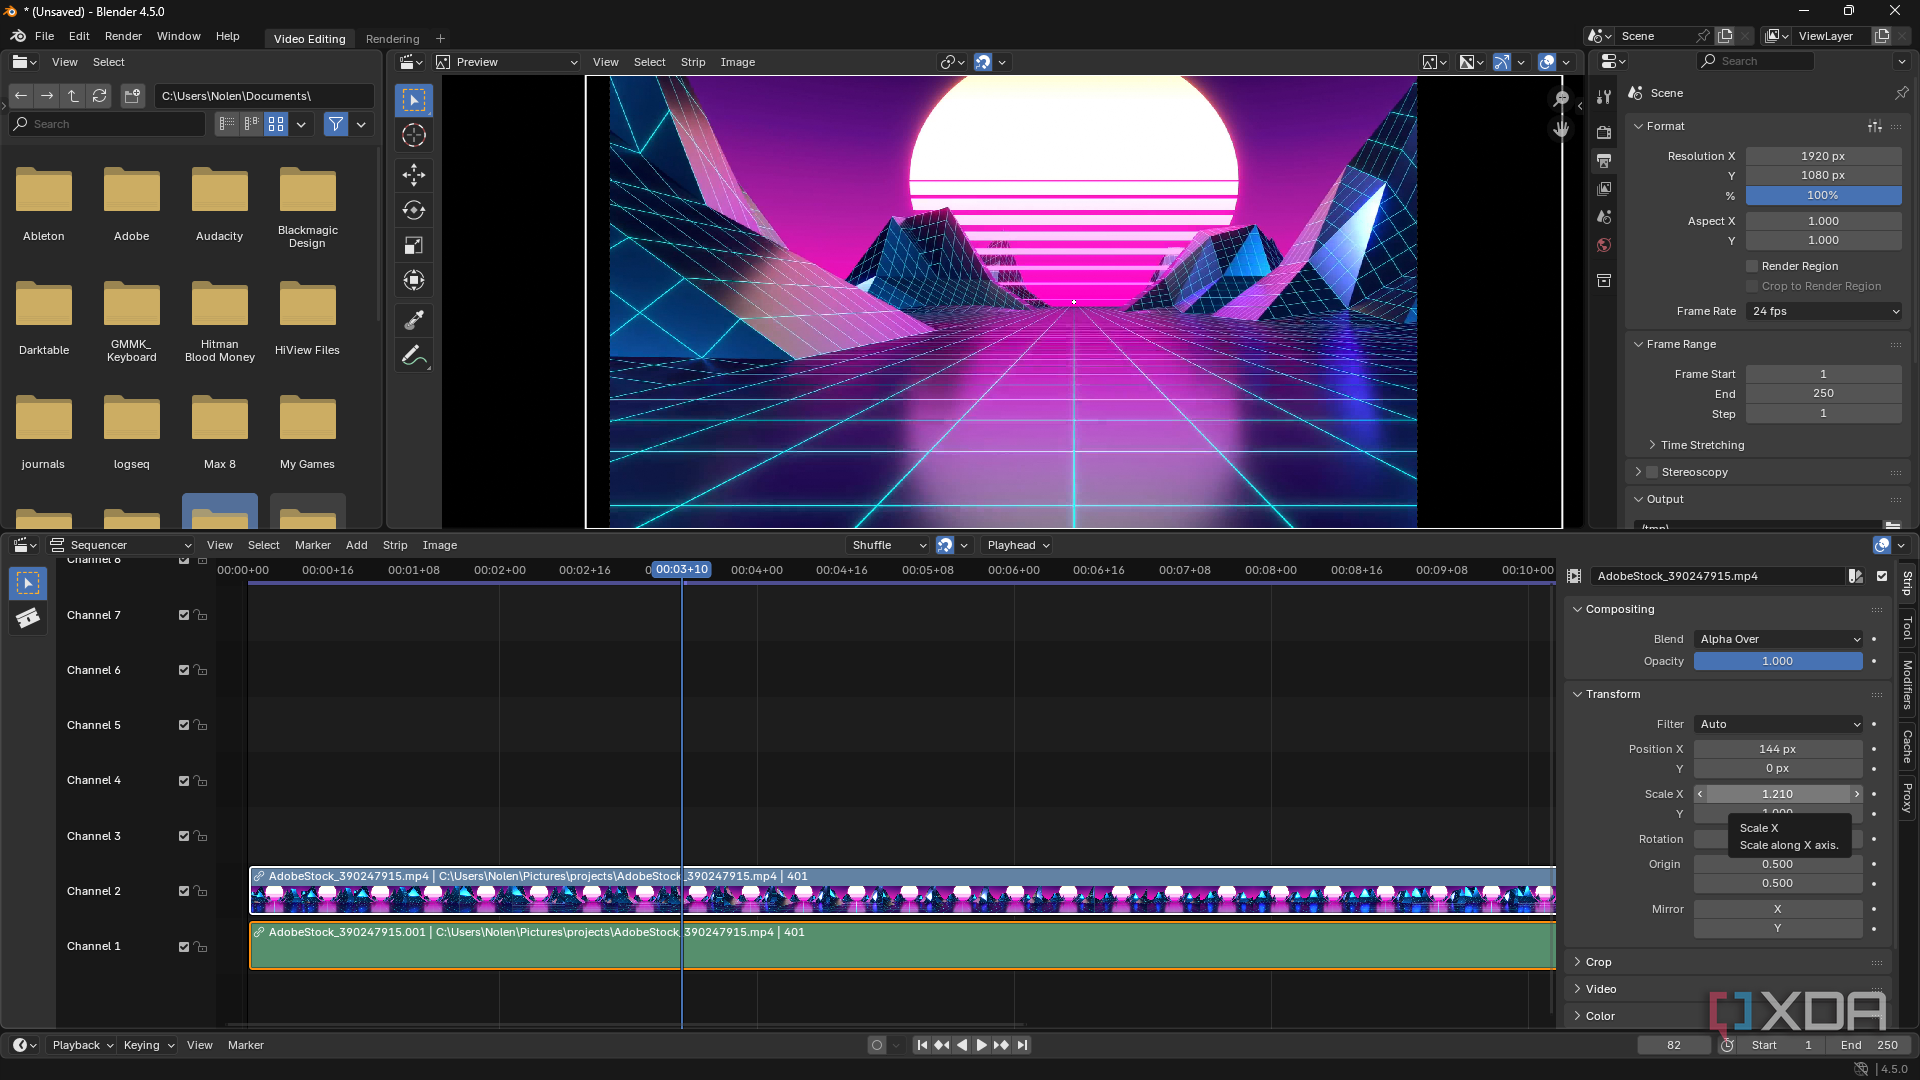Select the Rotate tool in preview toolbar
This screenshot has width=1920, height=1080.
click(x=414, y=210)
